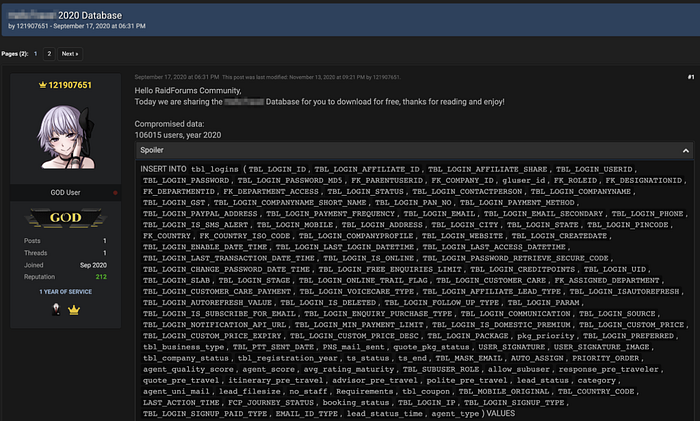Click the GOD rank badge
Image resolution: width=700 pixels, height=421 pixels.
tap(66, 217)
